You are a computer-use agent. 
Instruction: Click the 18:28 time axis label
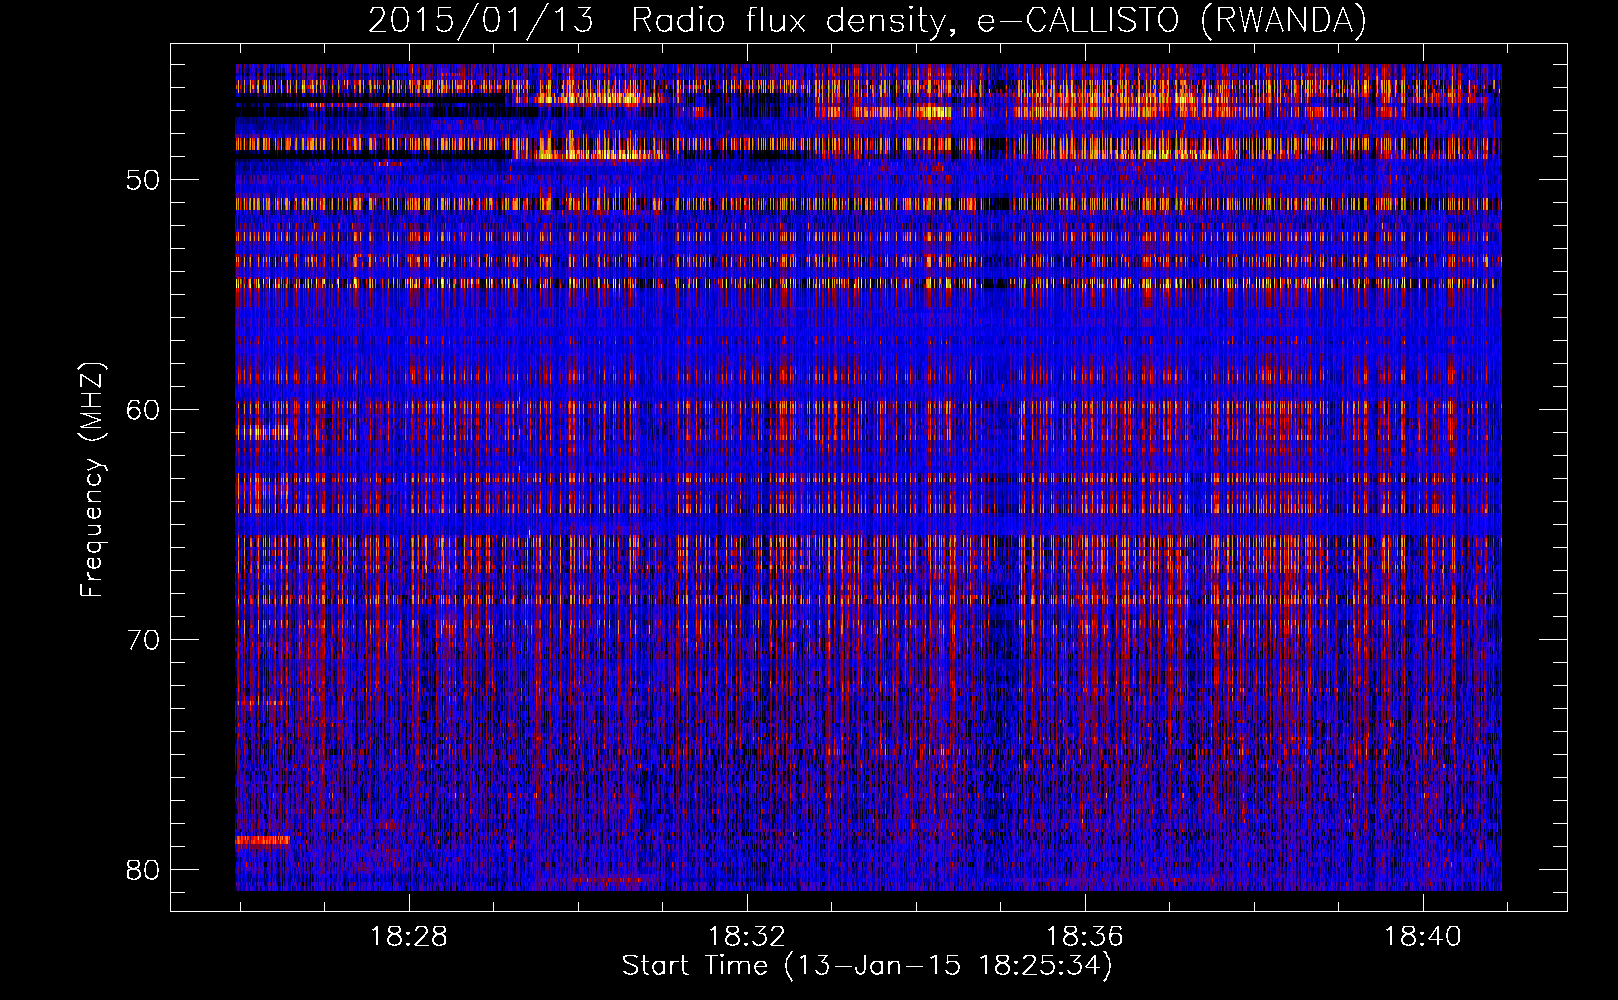(x=408, y=937)
